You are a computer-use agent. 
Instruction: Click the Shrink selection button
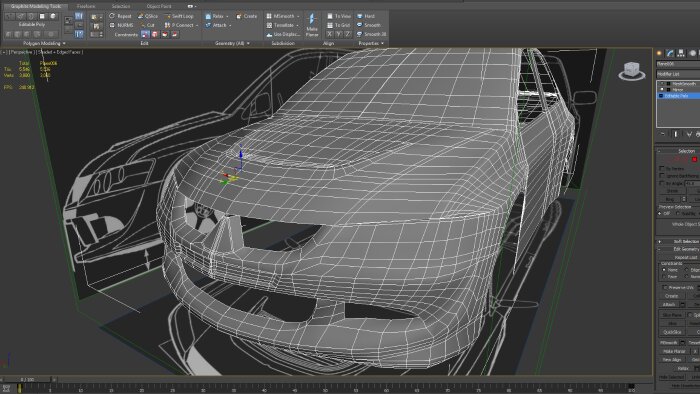[672, 191]
